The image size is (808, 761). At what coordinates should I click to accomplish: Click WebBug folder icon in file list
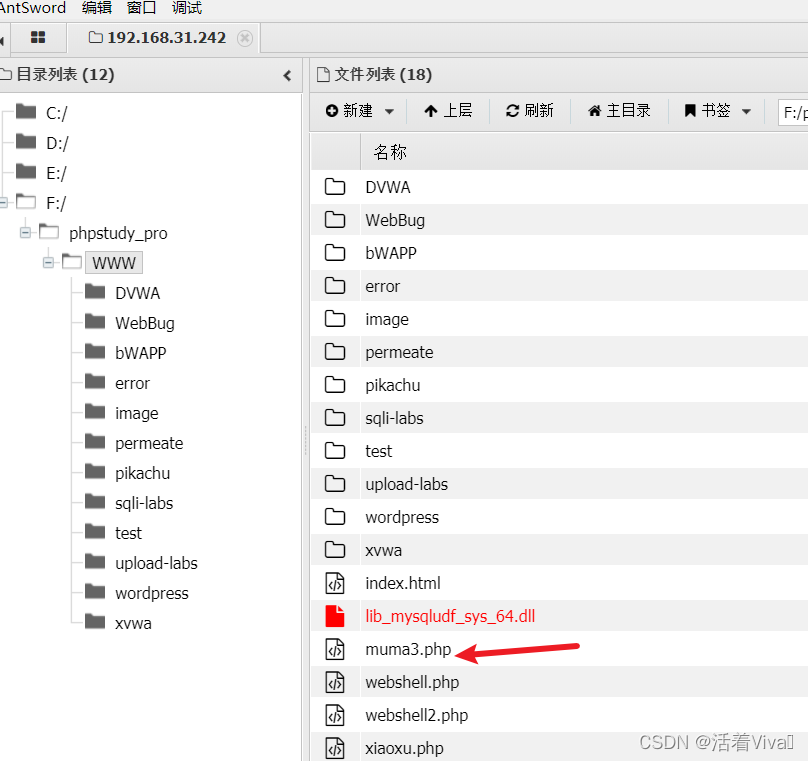tap(335, 219)
